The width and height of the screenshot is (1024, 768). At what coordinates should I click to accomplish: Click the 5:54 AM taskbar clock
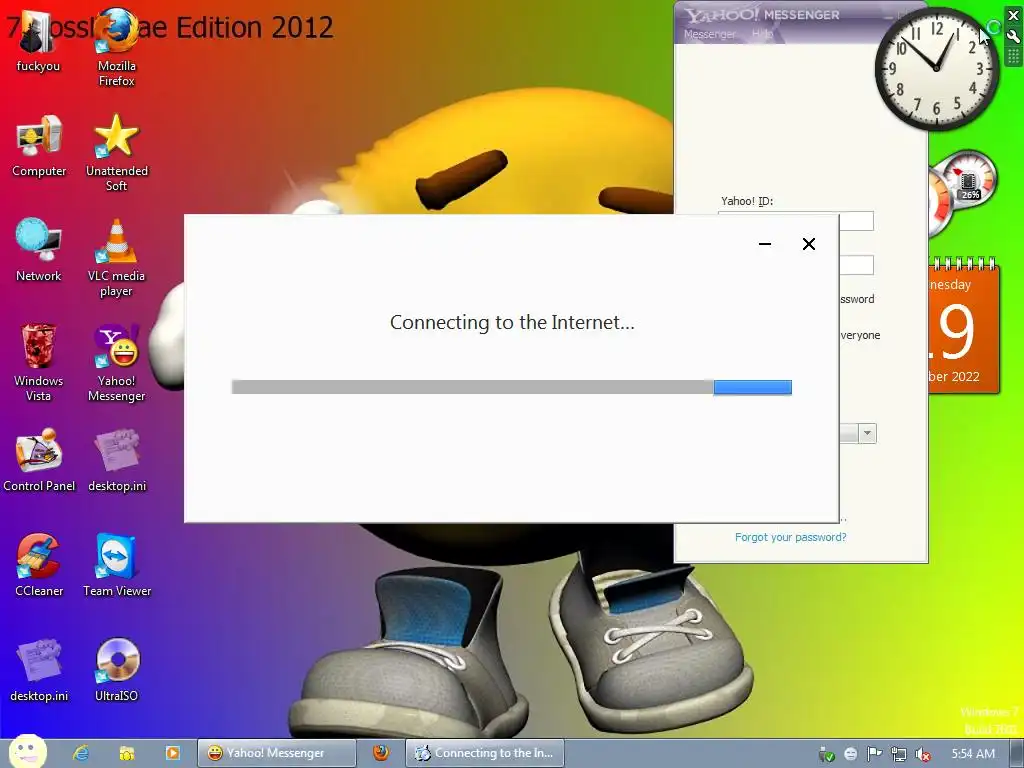point(973,754)
